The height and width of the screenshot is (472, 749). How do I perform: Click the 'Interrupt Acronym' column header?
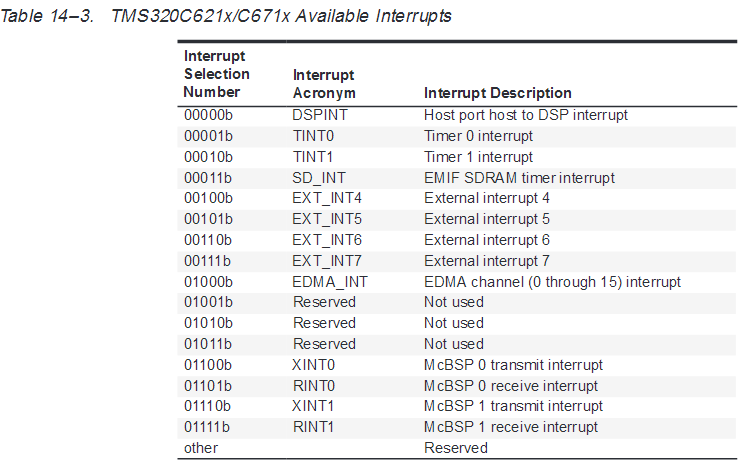pyautogui.click(x=325, y=84)
